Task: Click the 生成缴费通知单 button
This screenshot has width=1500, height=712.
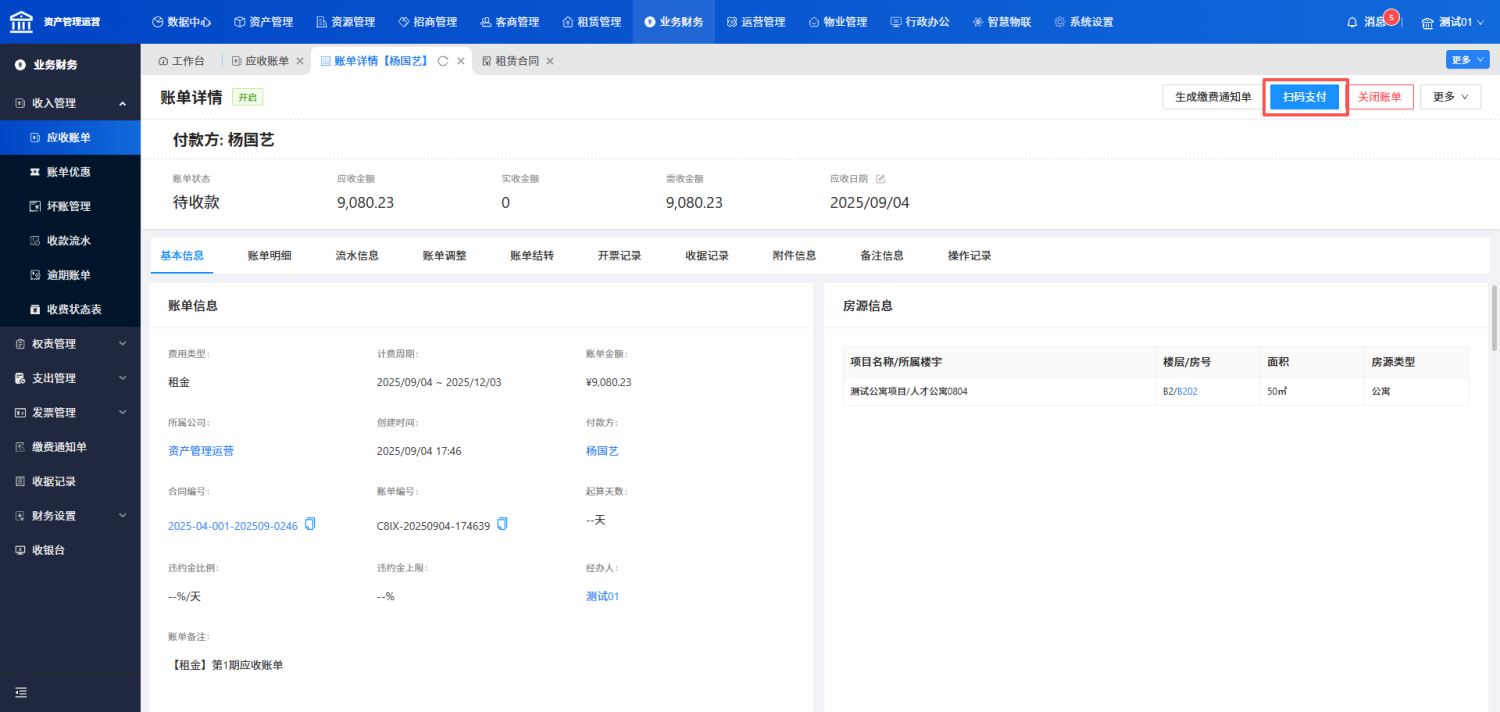Action: point(1213,97)
